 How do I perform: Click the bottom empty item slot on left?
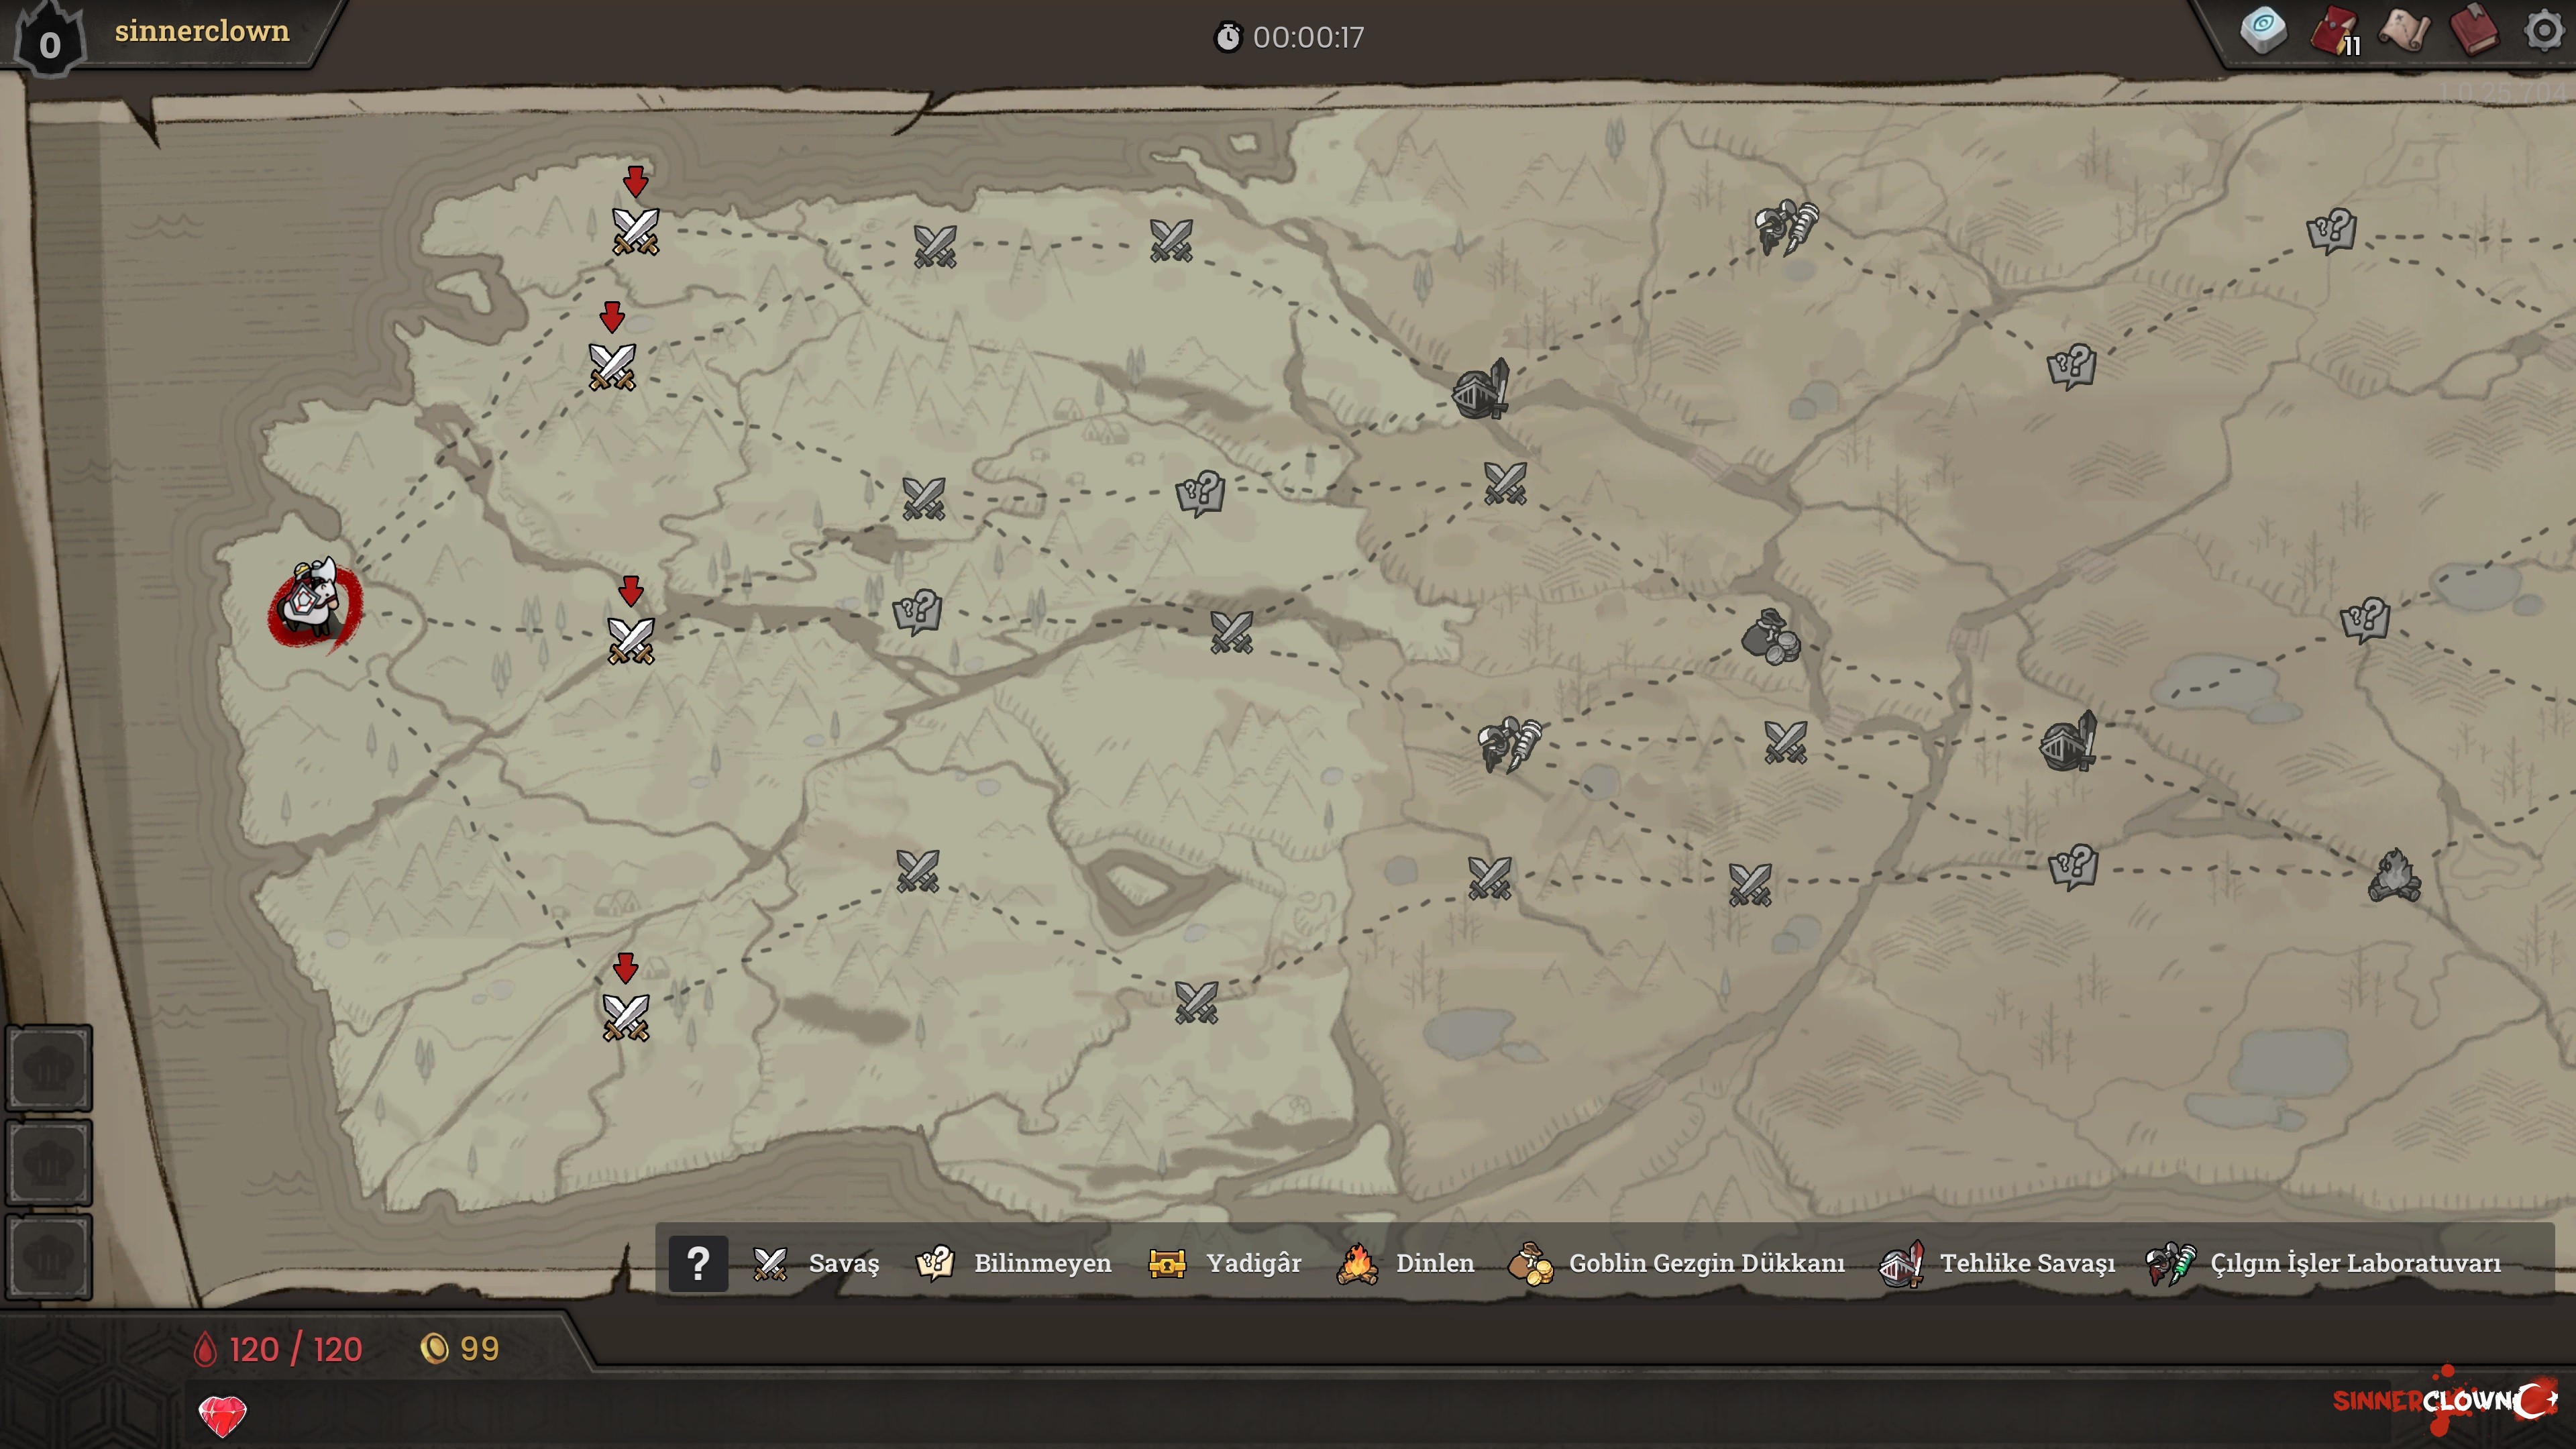(x=49, y=1257)
